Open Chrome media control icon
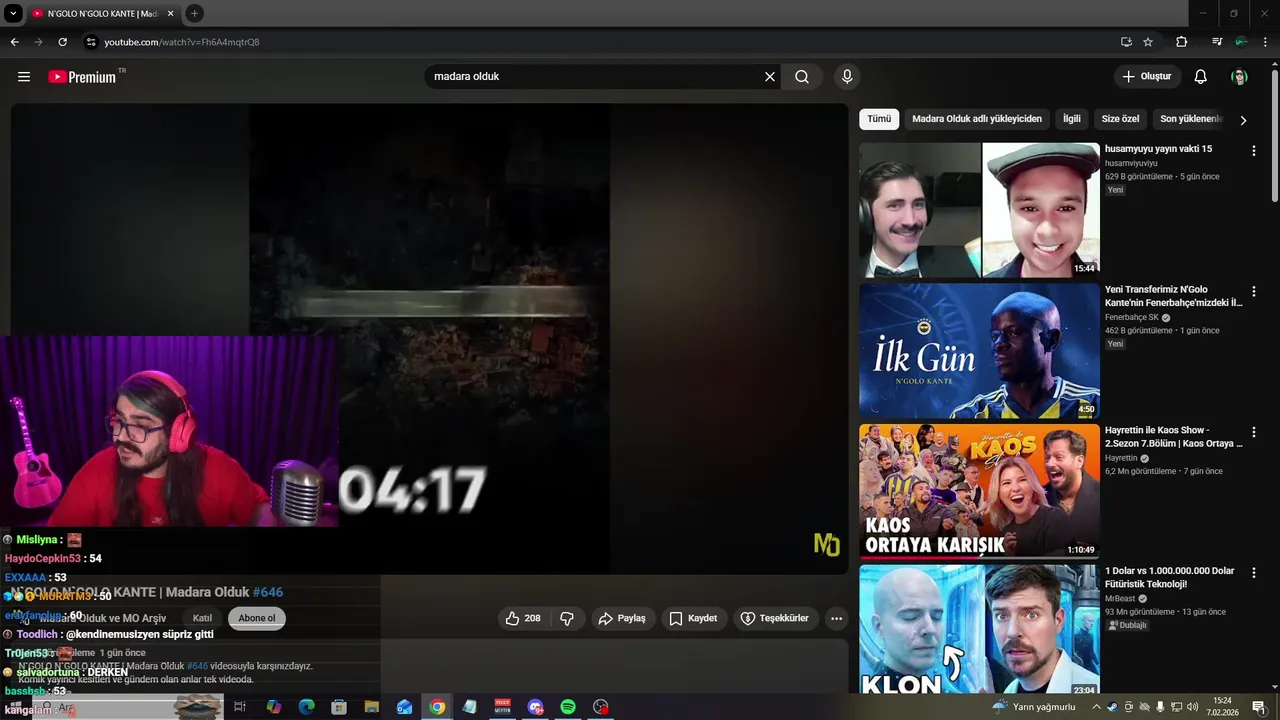 tap(1217, 42)
